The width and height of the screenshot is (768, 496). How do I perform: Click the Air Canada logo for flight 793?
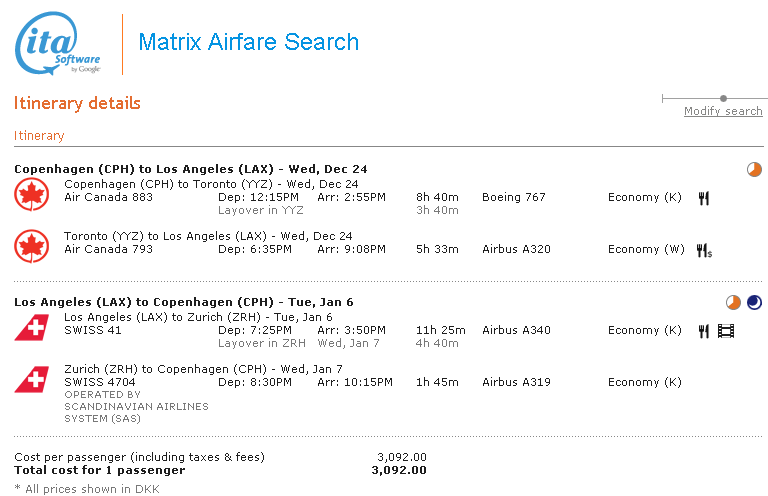[32, 246]
